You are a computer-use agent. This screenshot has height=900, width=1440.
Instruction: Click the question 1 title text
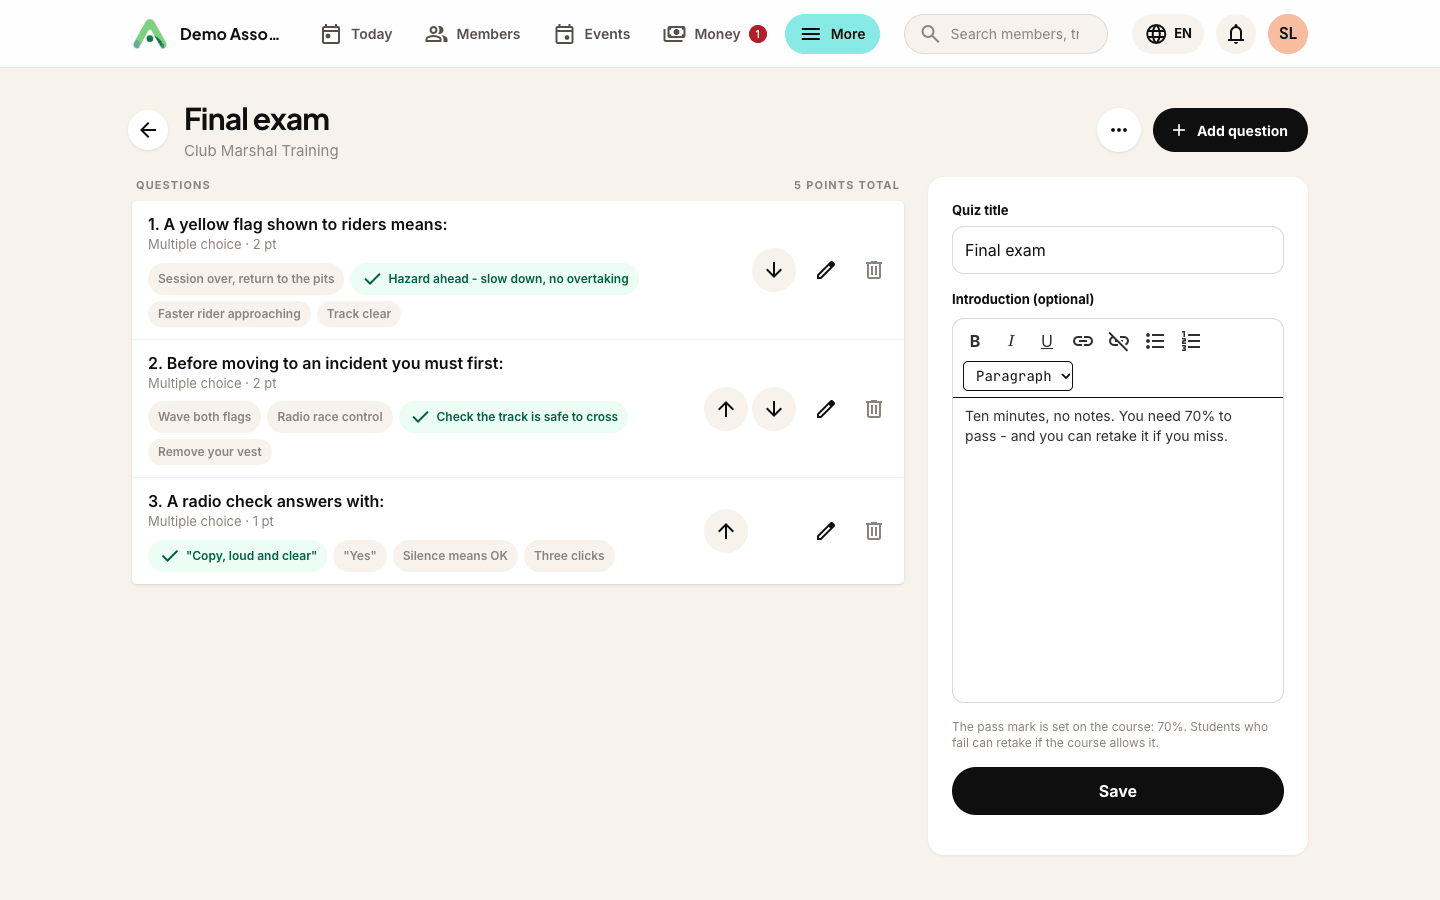coord(298,224)
